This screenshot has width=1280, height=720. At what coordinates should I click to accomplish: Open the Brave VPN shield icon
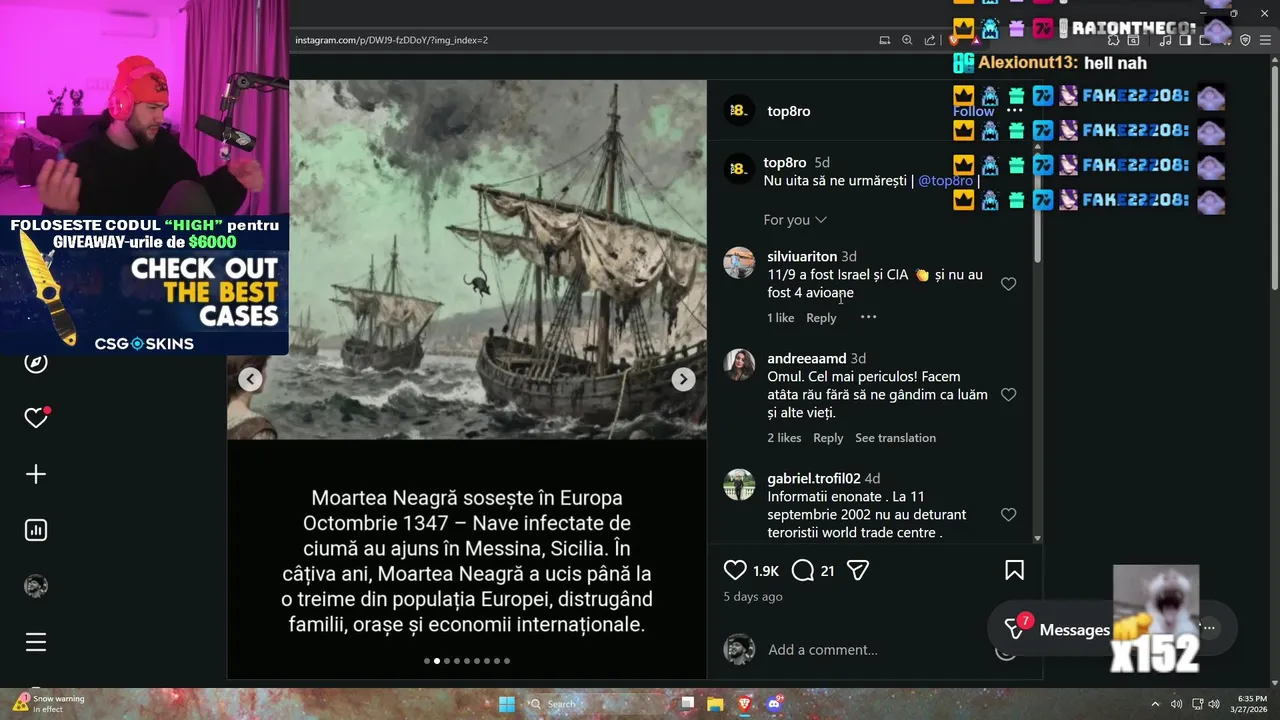coord(1246,40)
